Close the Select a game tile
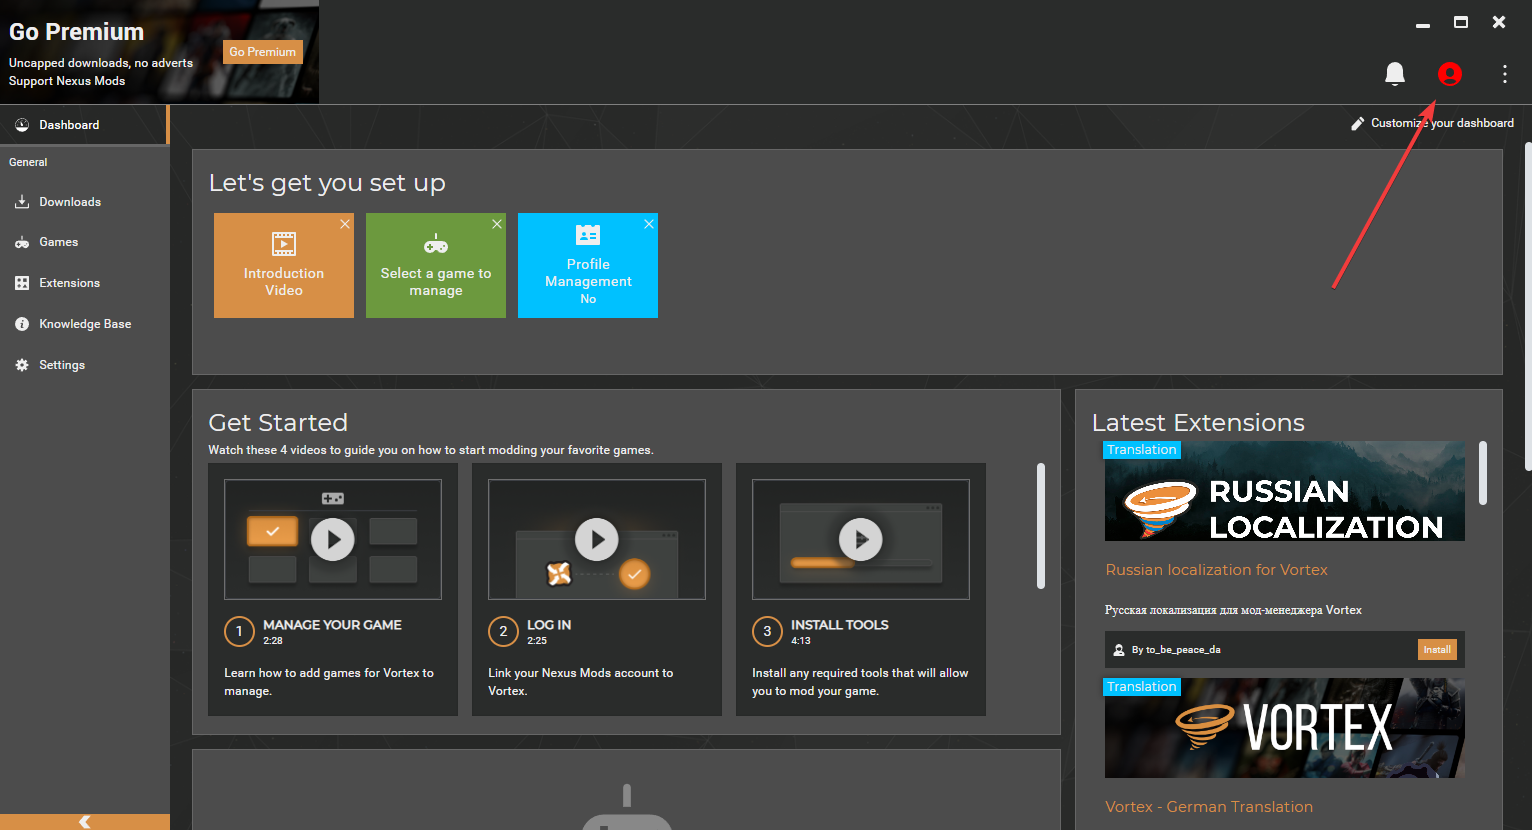The width and height of the screenshot is (1532, 830). [x=497, y=224]
